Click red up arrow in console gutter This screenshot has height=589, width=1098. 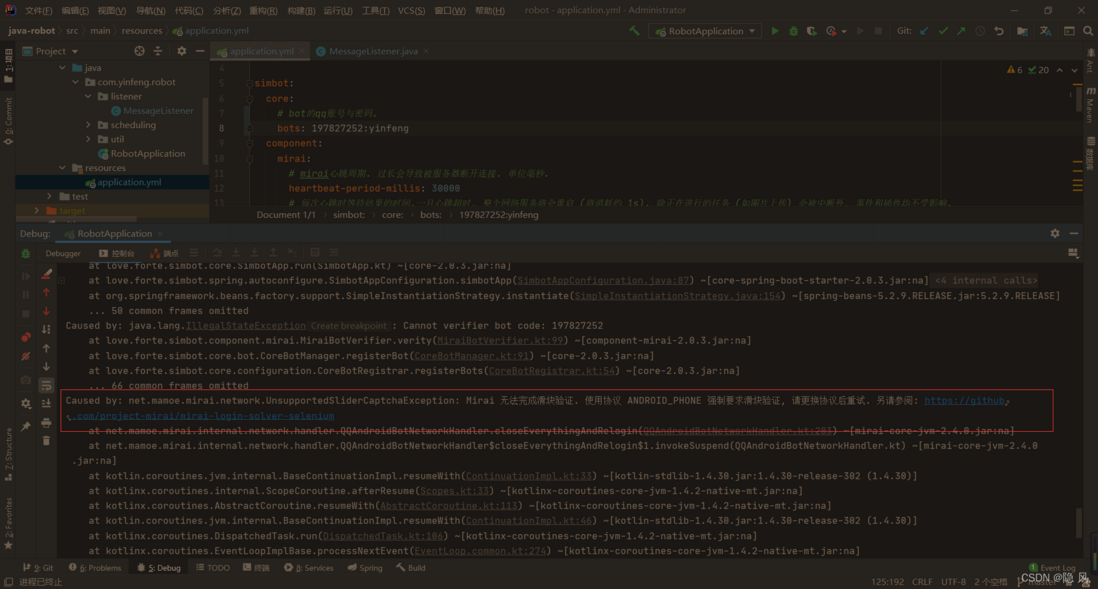[x=46, y=293]
